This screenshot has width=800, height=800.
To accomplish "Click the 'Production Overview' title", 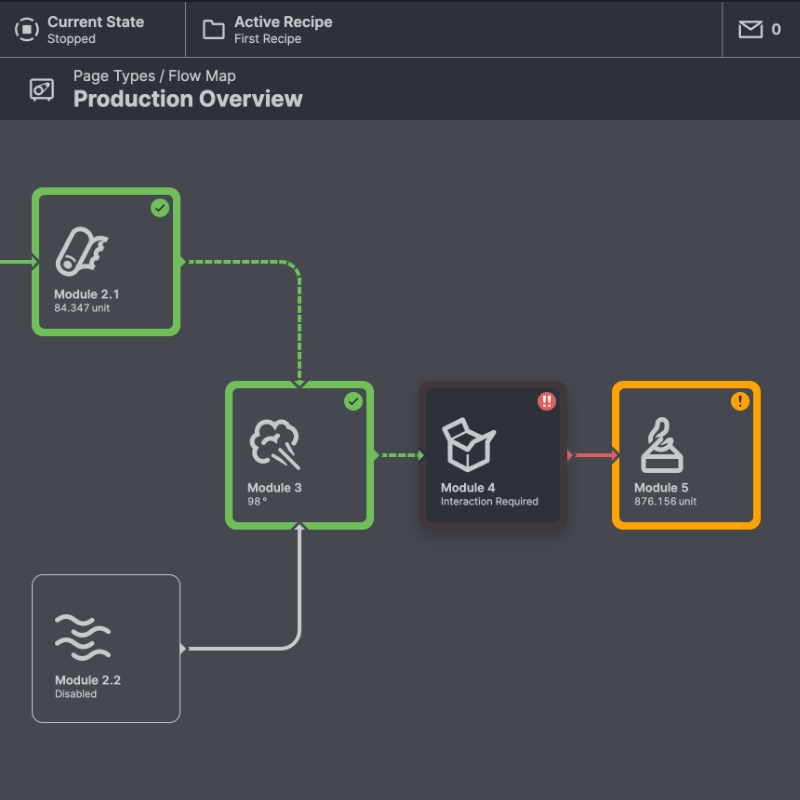I will coord(188,99).
